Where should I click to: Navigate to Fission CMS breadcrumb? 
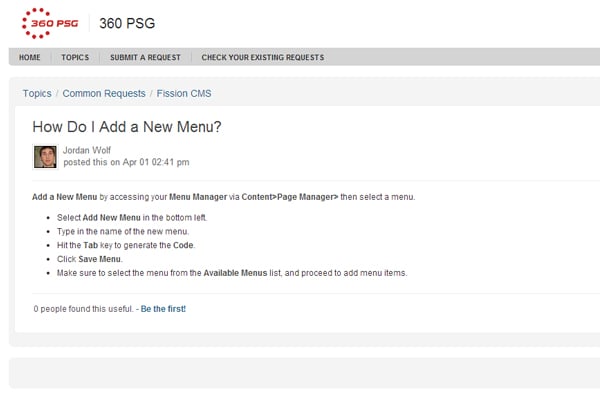point(184,93)
